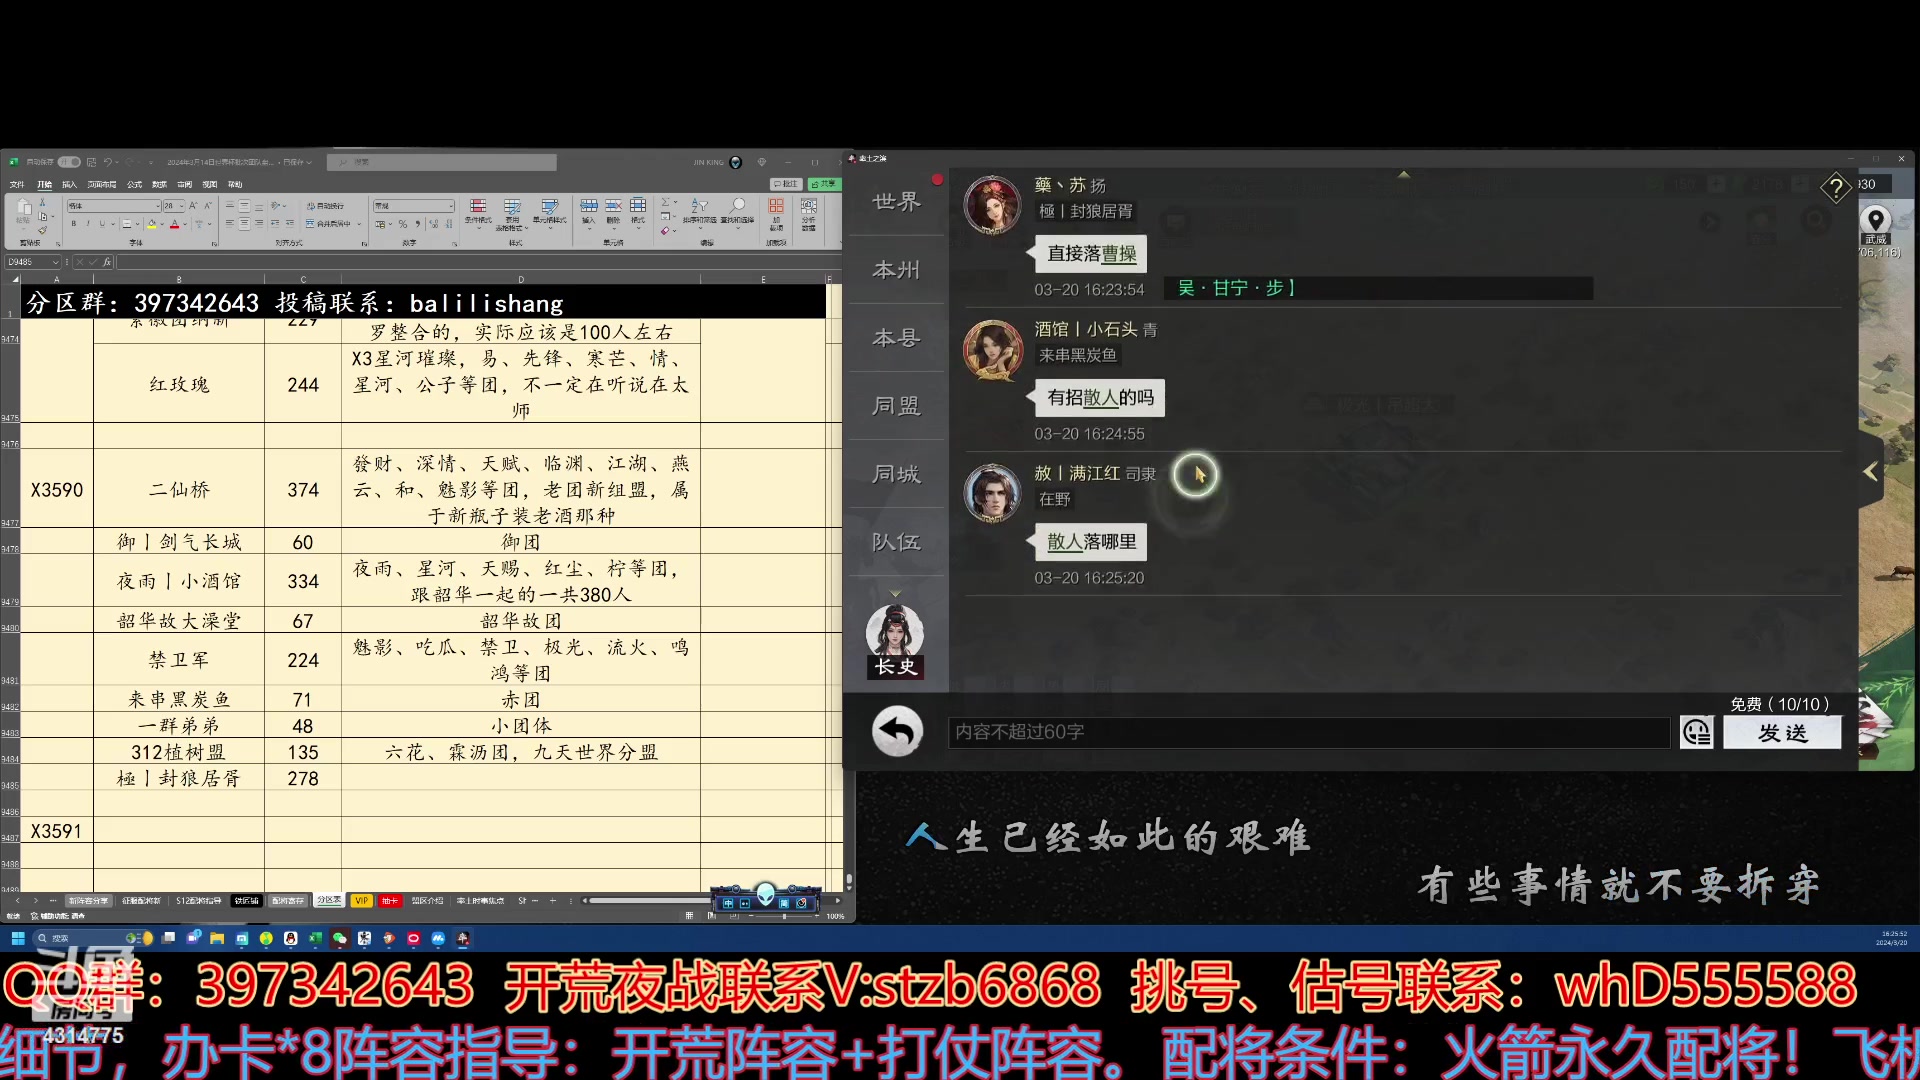Click the new sheet plus button

coord(552,901)
